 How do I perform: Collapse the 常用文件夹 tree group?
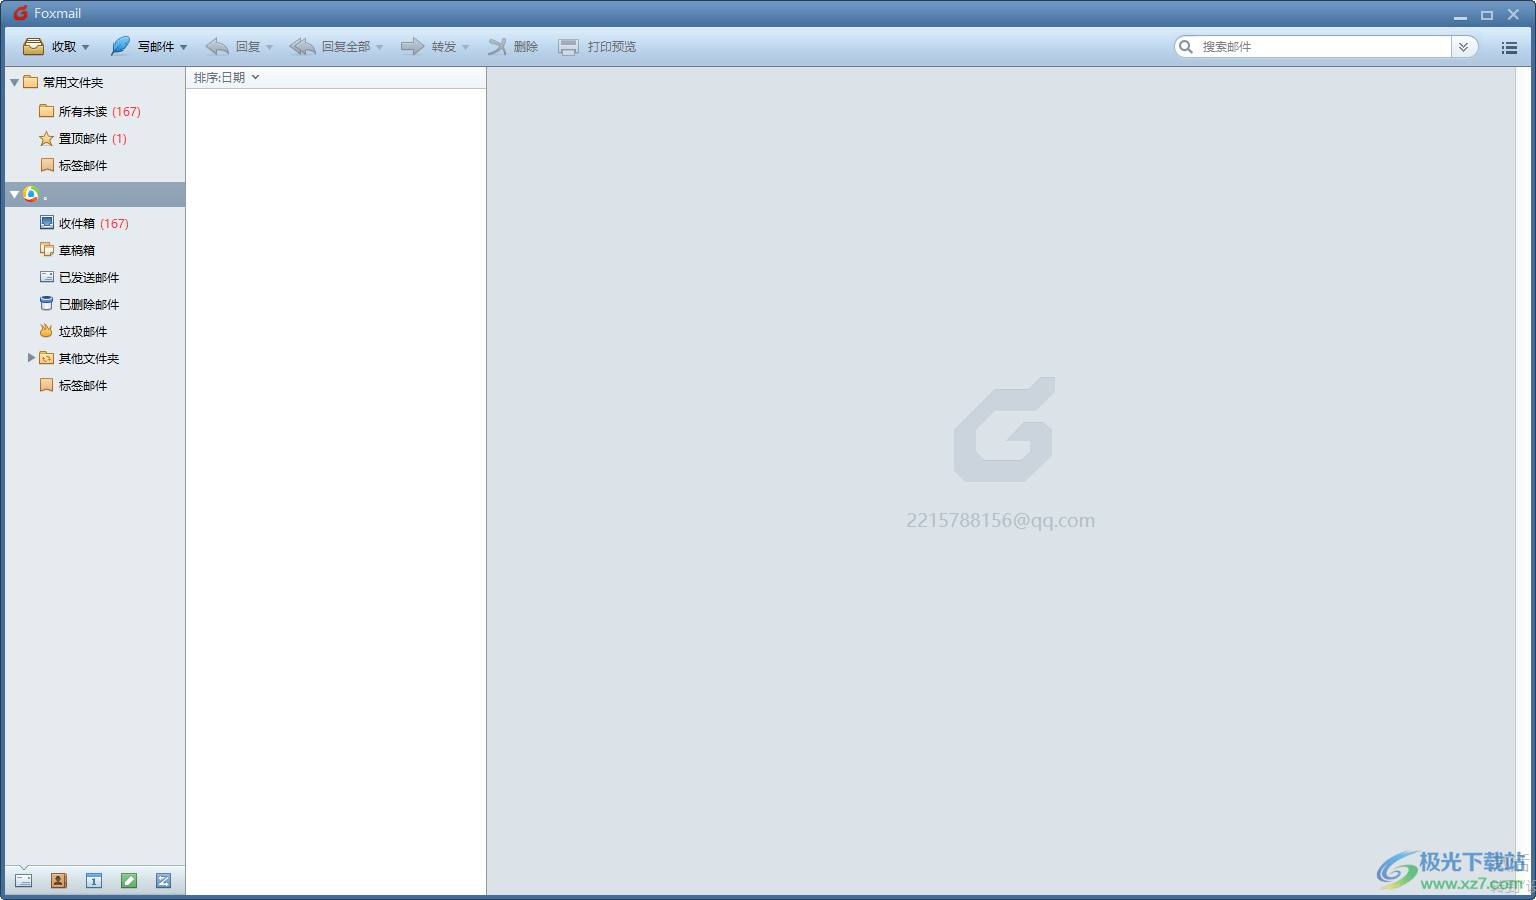click(x=14, y=82)
